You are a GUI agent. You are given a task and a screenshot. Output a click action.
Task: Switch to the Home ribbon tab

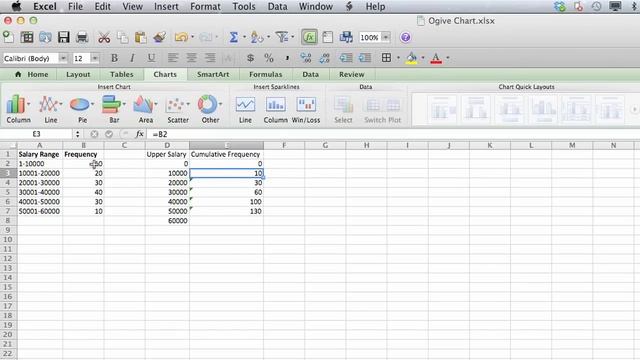[x=32, y=74]
